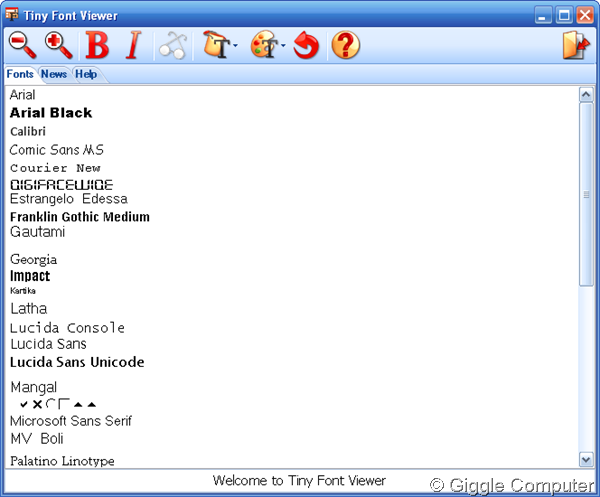600x497 pixels.
Task: Toggle italic with the I icon
Action: pos(133,45)
